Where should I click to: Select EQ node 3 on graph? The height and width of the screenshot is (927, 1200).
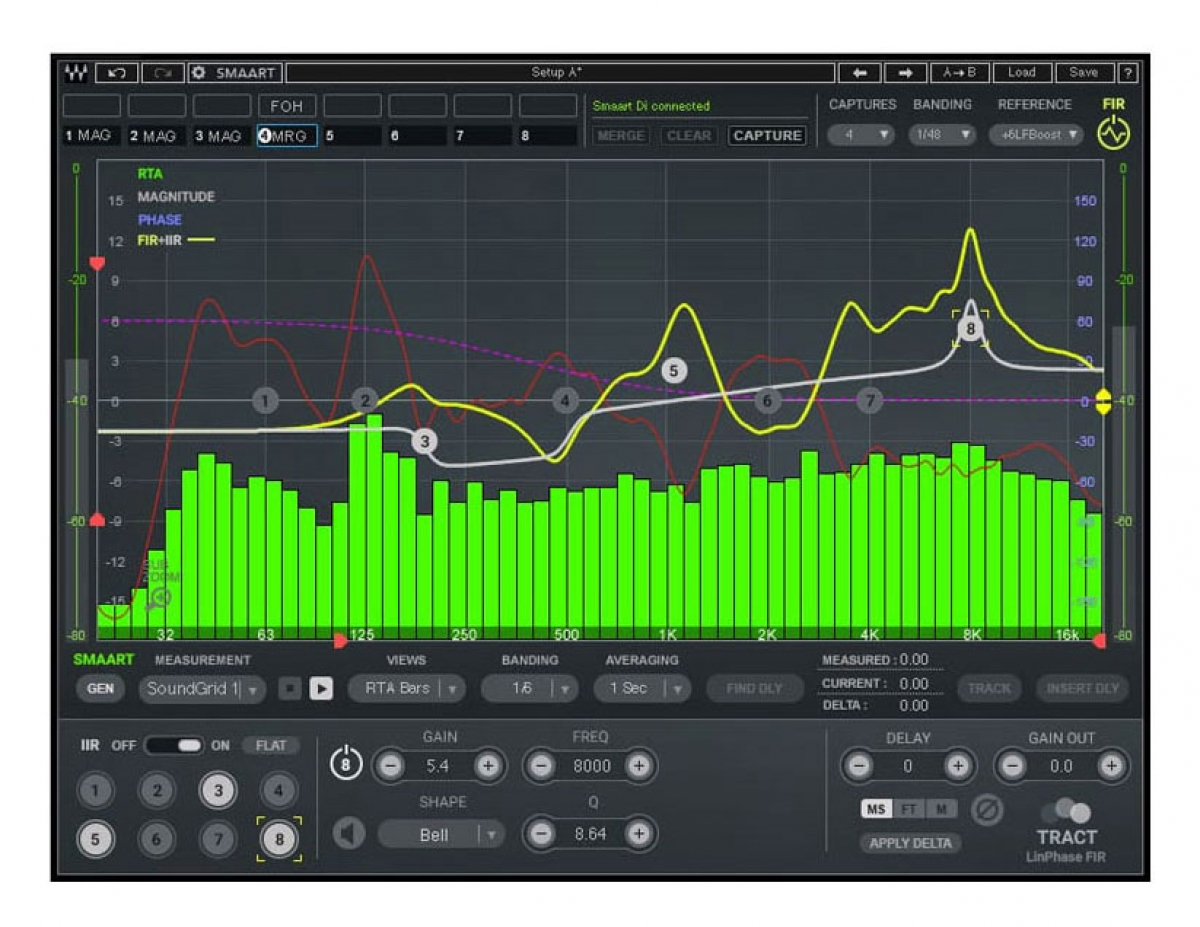click(424, 441)
